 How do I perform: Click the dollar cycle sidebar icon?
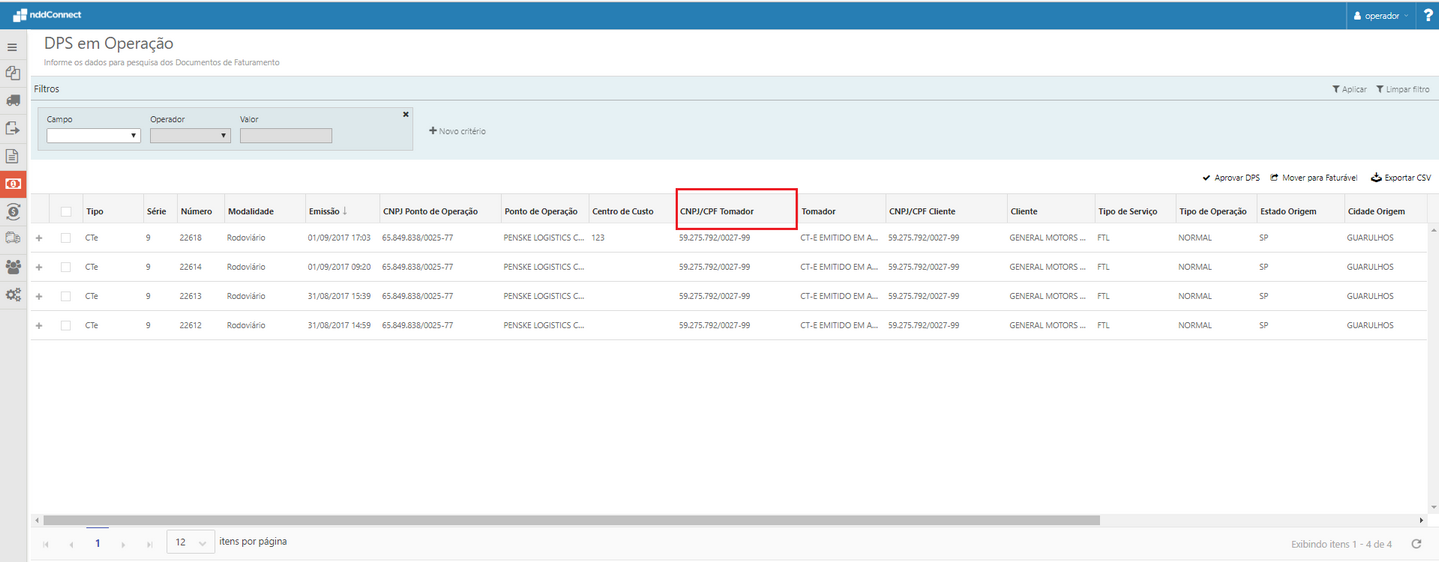[13, 212]
